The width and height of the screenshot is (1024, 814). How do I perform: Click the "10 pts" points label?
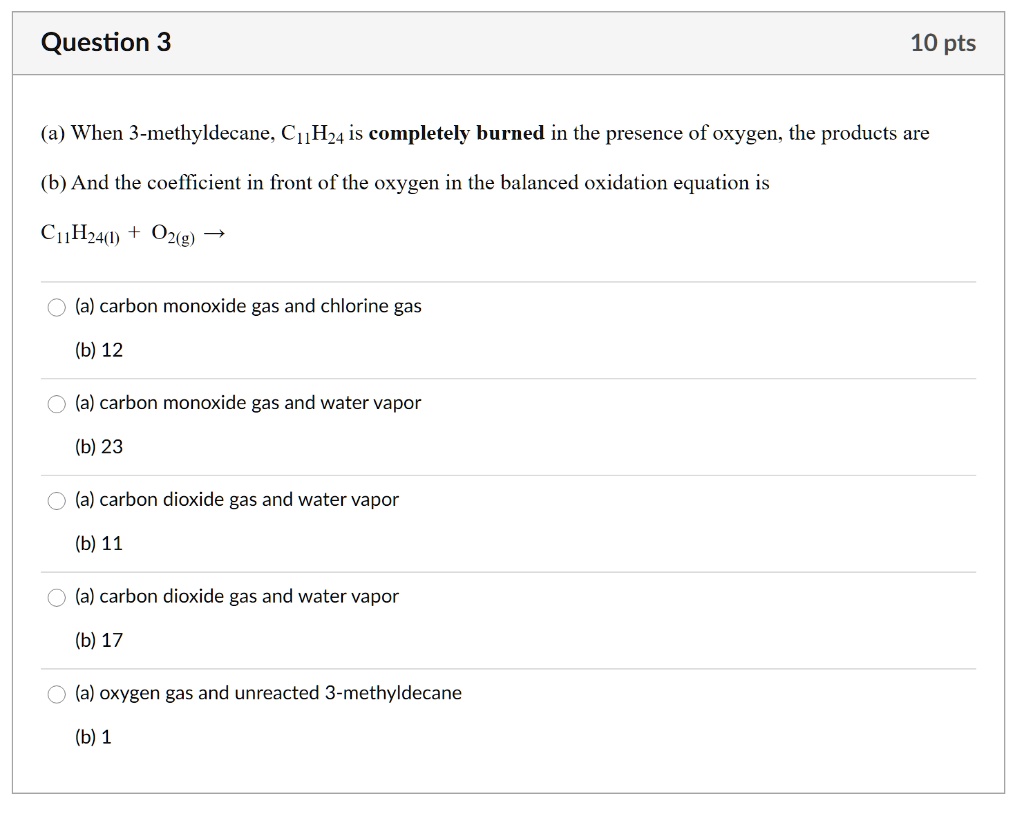[x=943, y=43]
